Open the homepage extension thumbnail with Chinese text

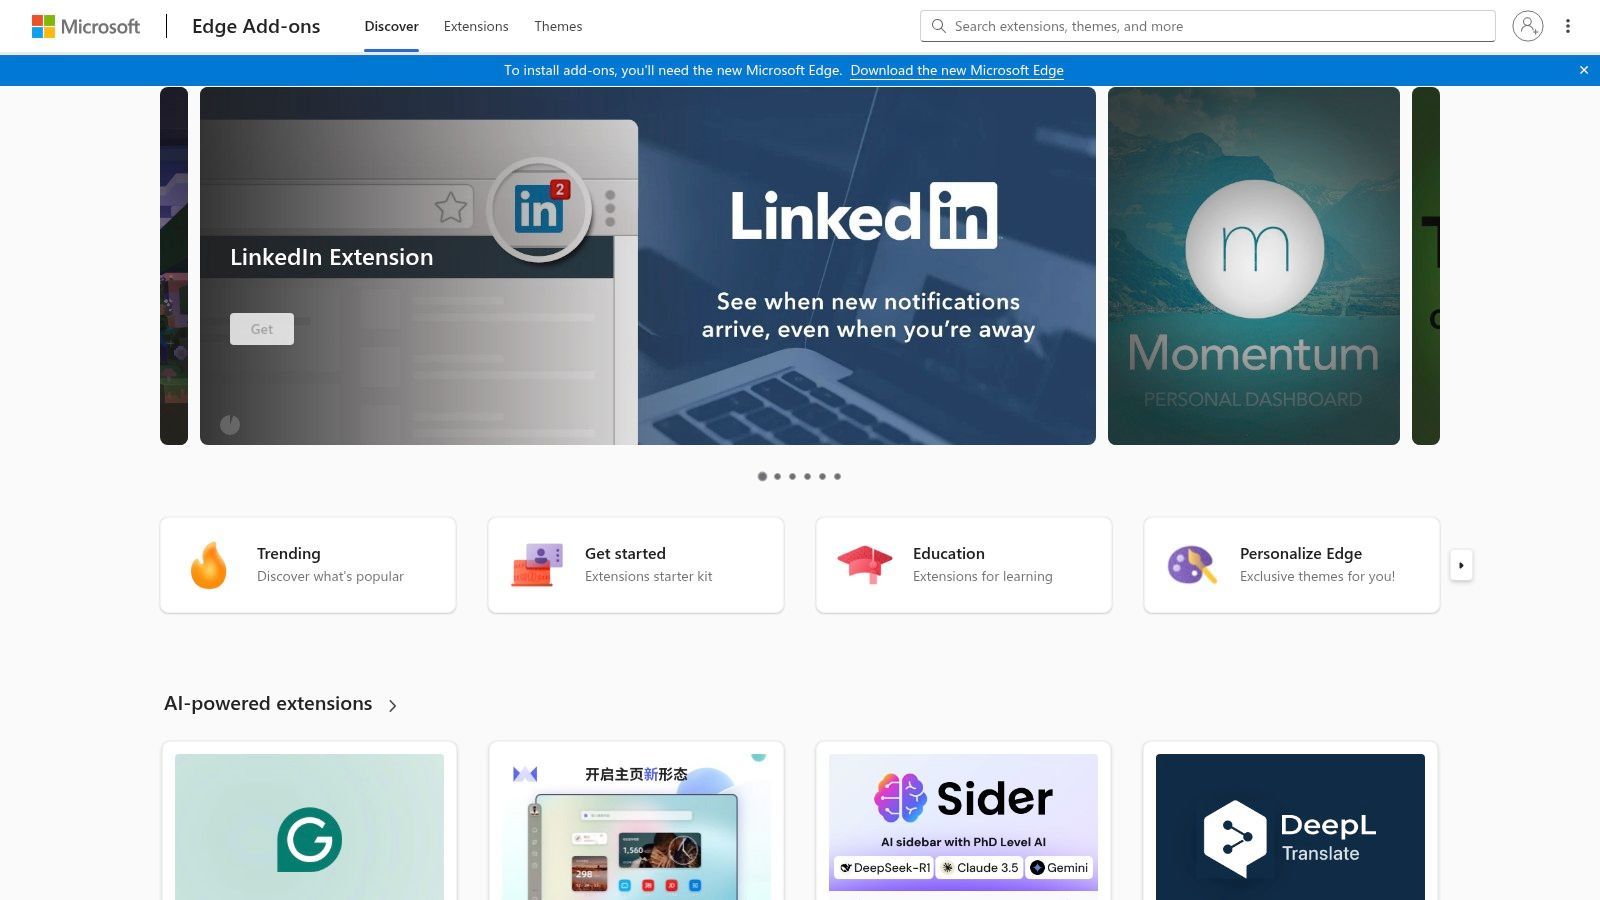click(x=636, y=827)
